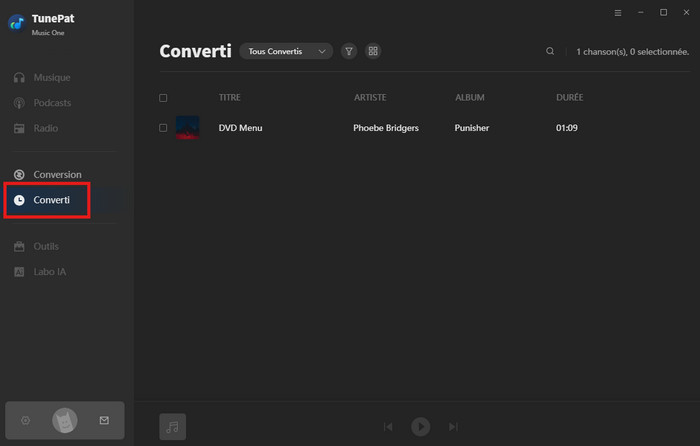Click the Podcasts microphone icon

coord(19,103)
